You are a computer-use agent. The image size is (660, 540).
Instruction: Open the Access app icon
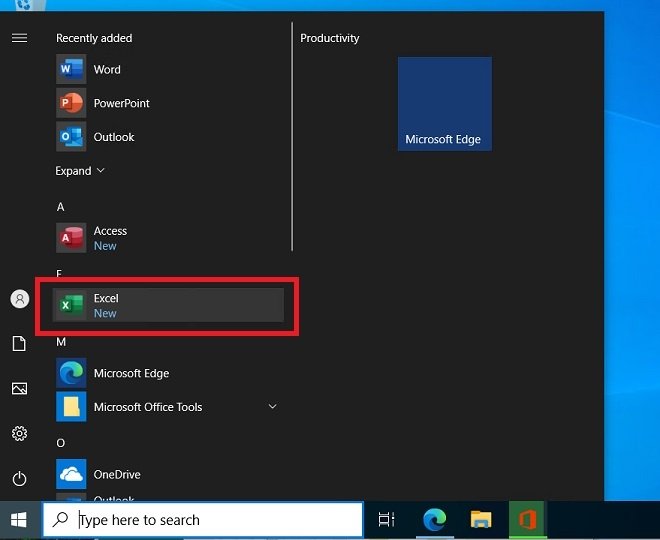click(x=71, y=238)
